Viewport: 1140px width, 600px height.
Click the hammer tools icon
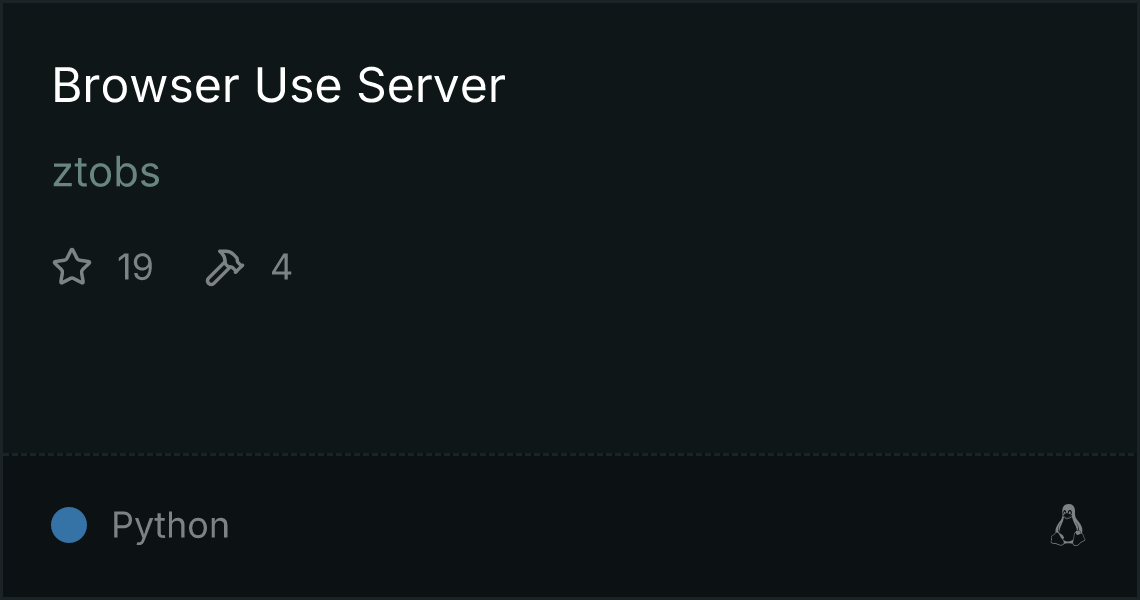[x=225, y=267]
